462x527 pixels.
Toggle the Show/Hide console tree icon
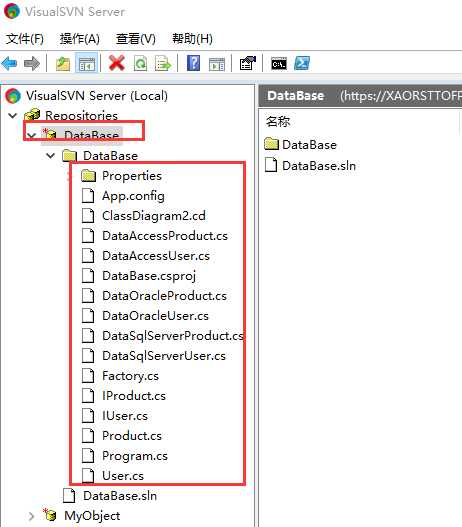(87, 63)
